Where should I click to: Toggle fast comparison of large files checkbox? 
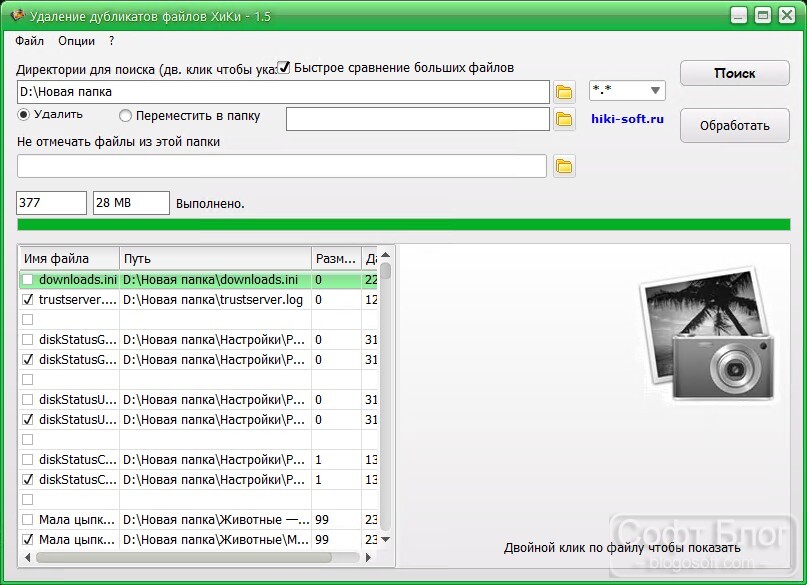284,67
